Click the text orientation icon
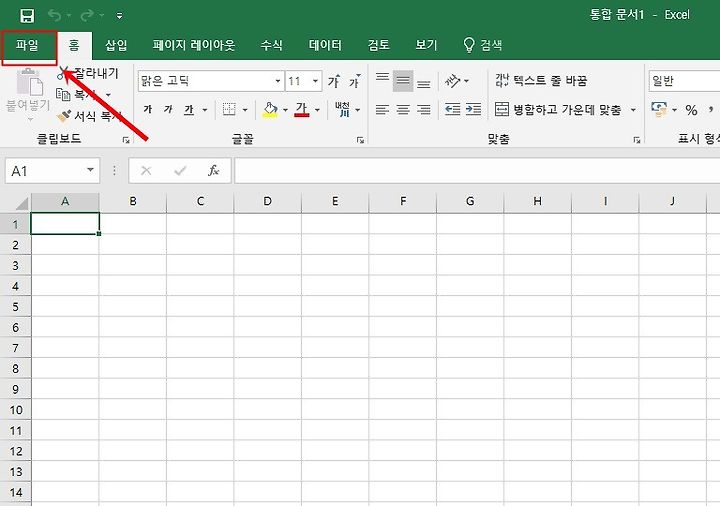Image resolution: width=720 pixels, height=506 pixels. coord(452,81)
